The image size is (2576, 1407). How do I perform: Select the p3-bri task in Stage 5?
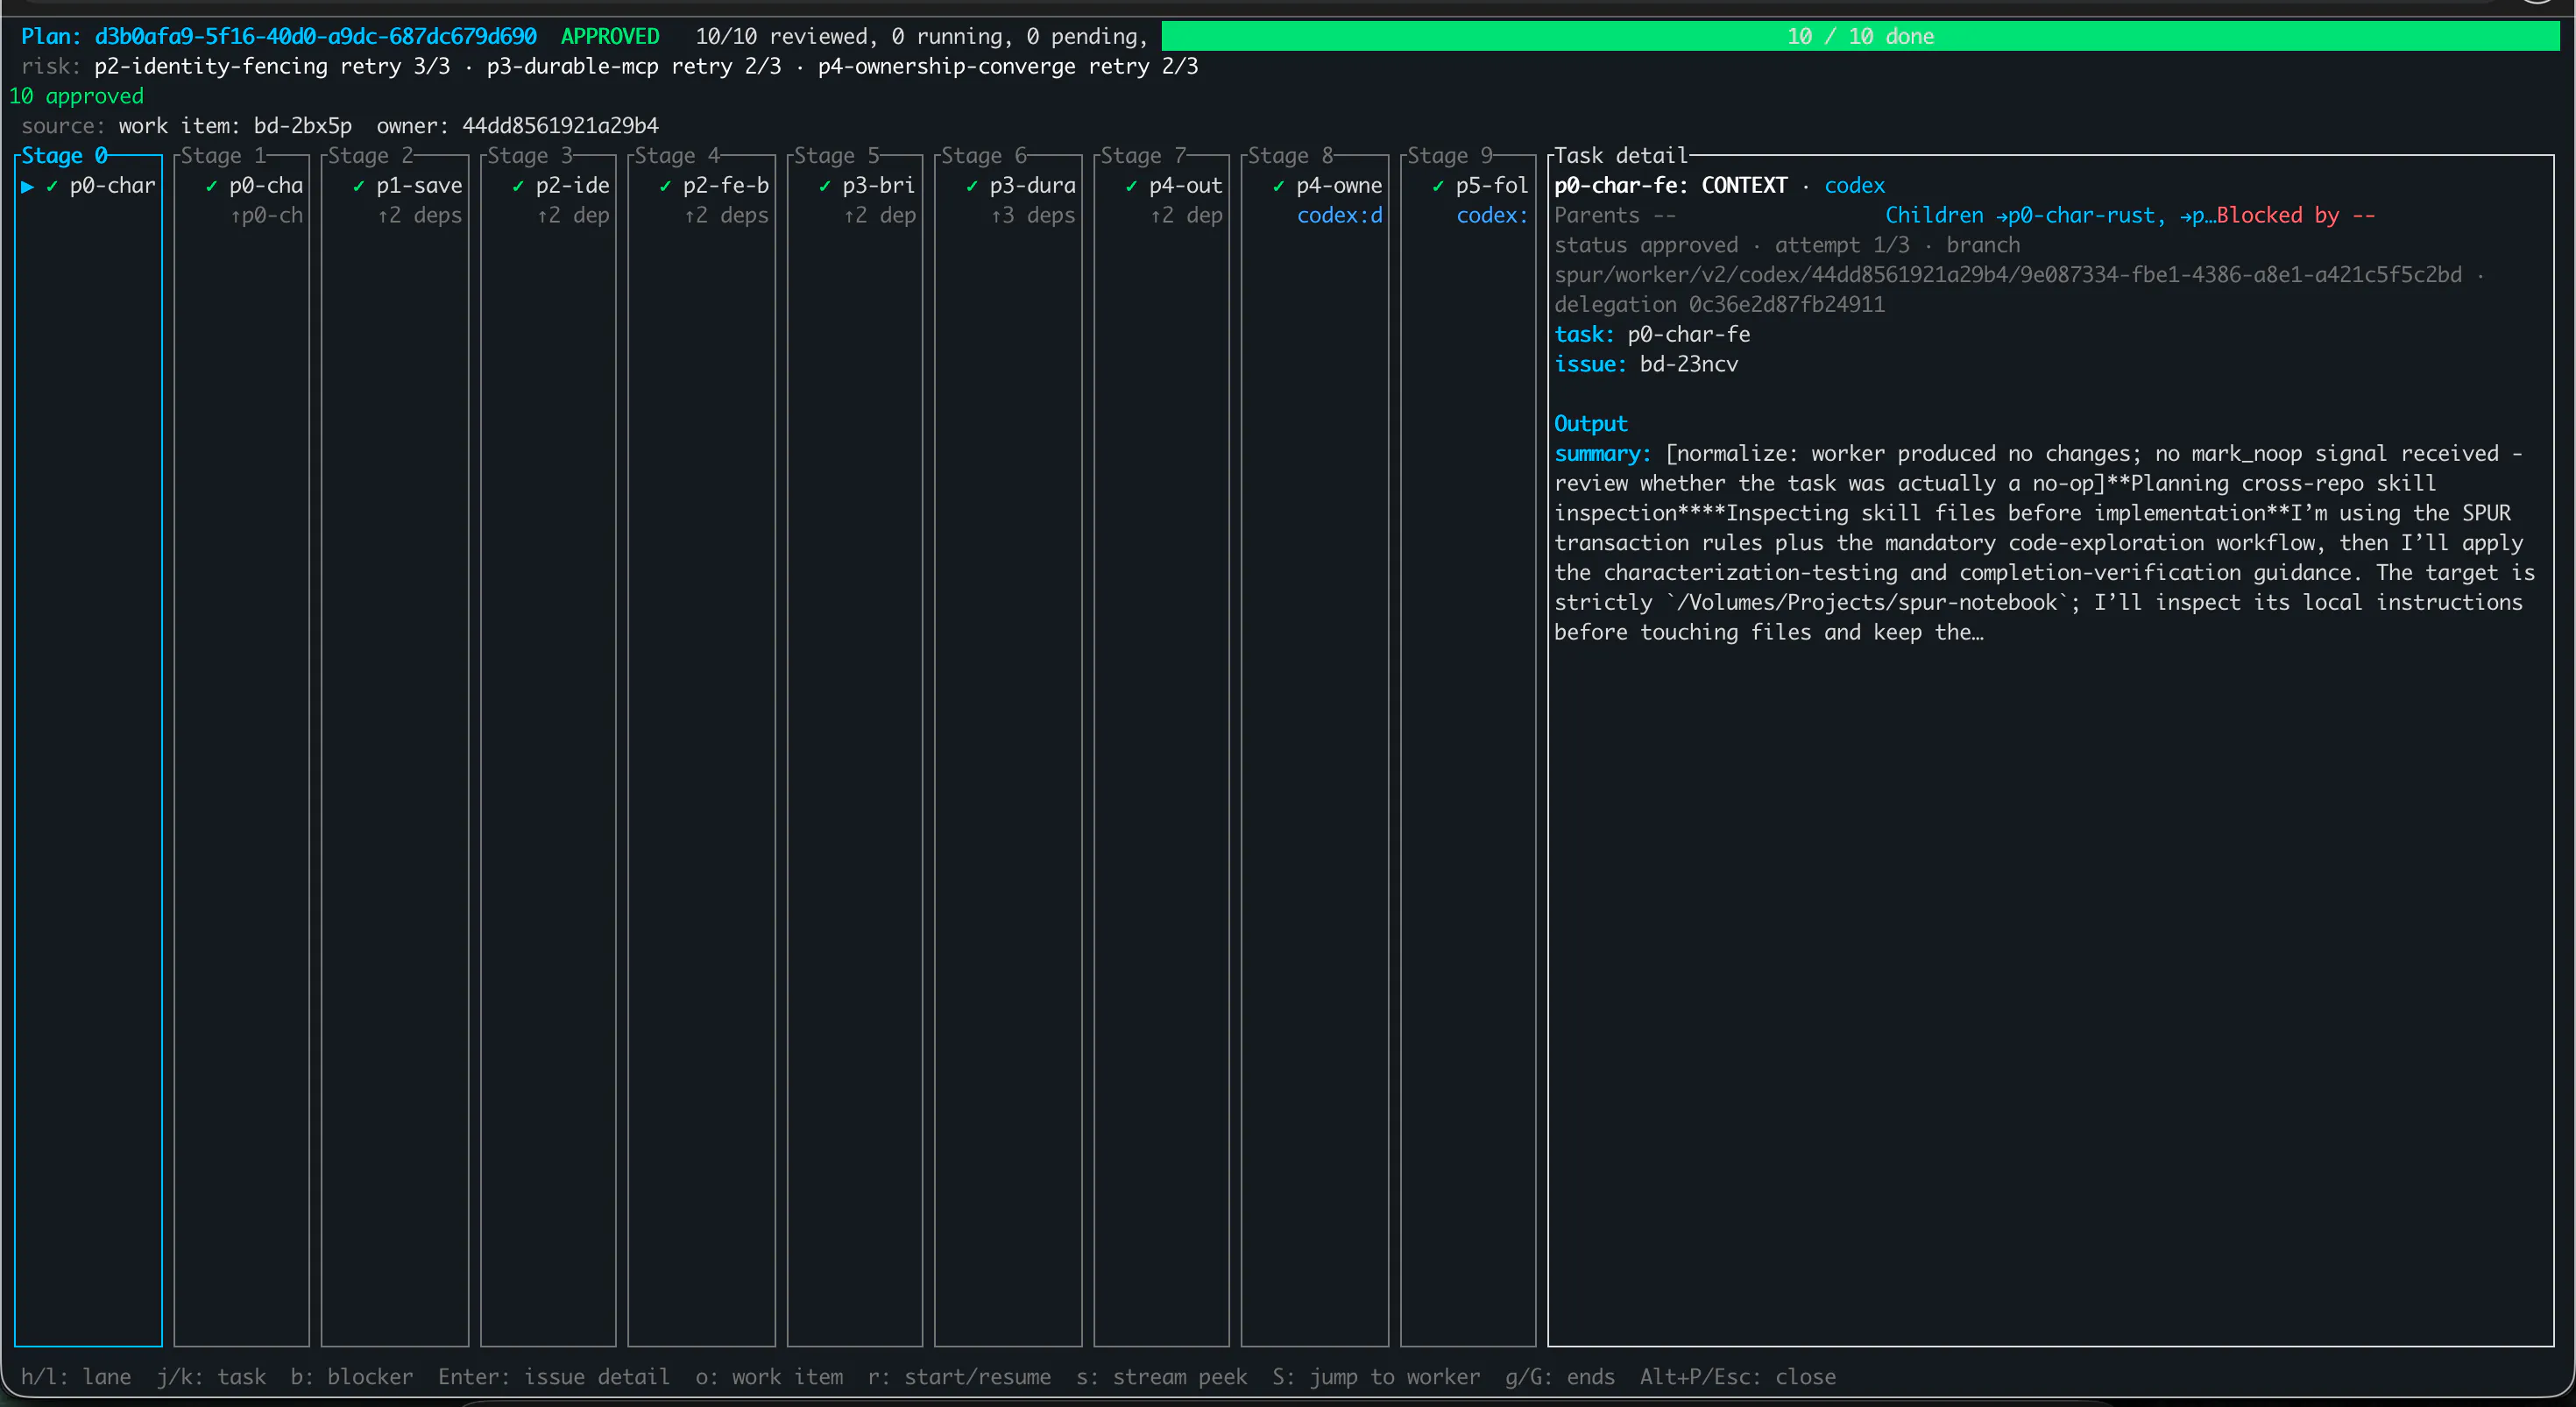[x=879, y=186]
